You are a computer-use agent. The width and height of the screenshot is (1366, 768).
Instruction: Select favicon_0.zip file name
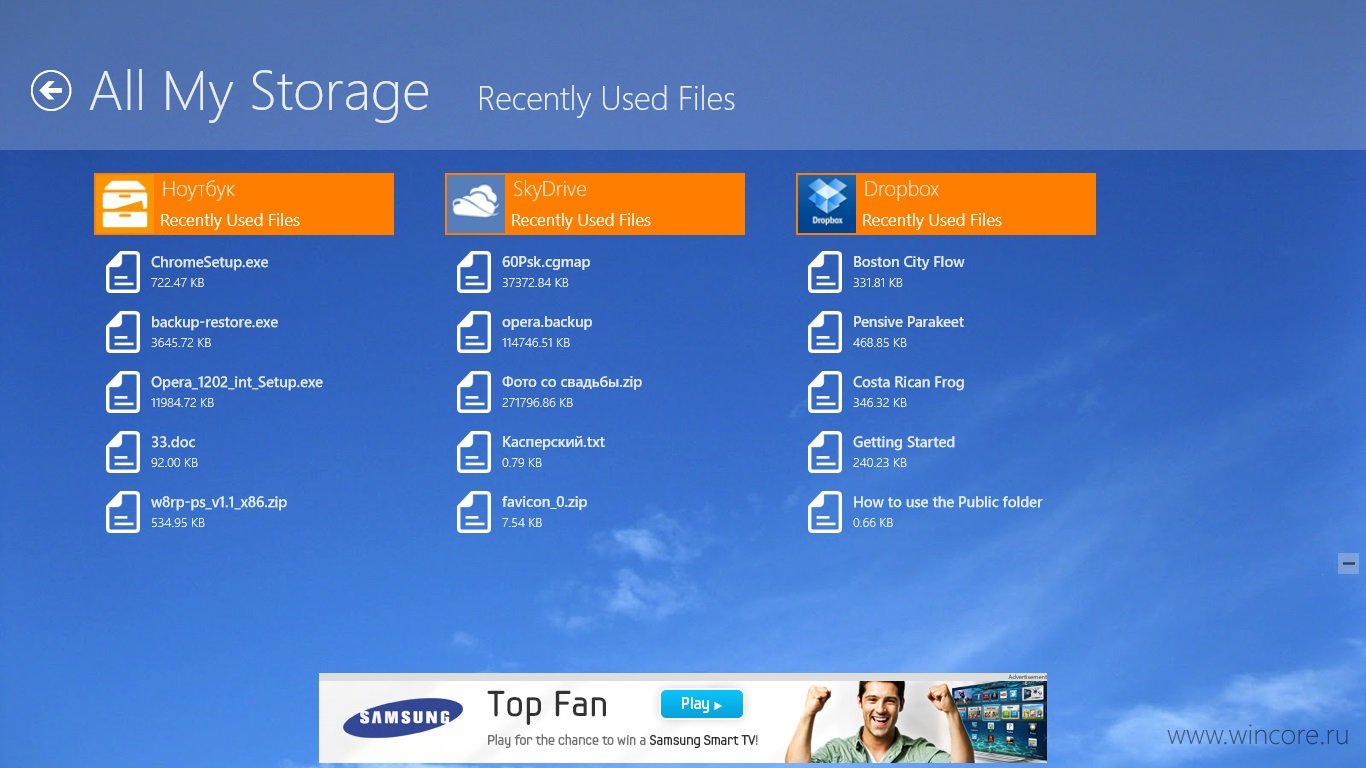click(544, 502)
